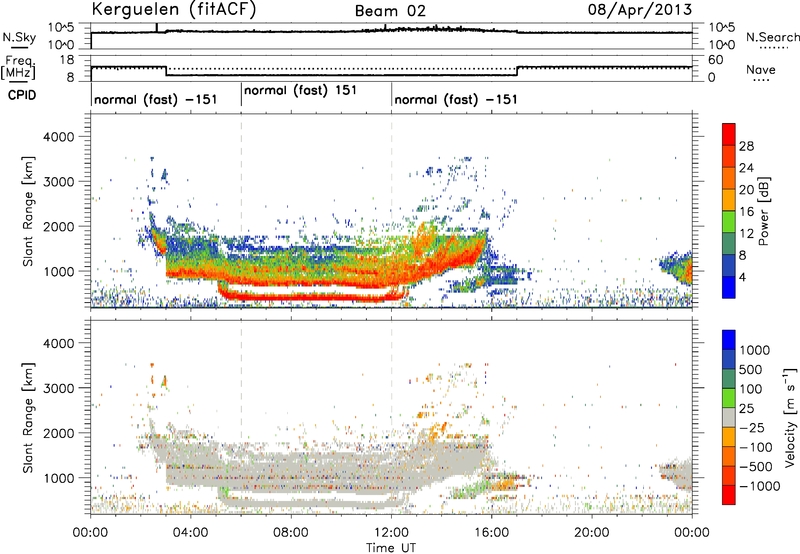Click the '08:00' time tick label

(291, 533)
